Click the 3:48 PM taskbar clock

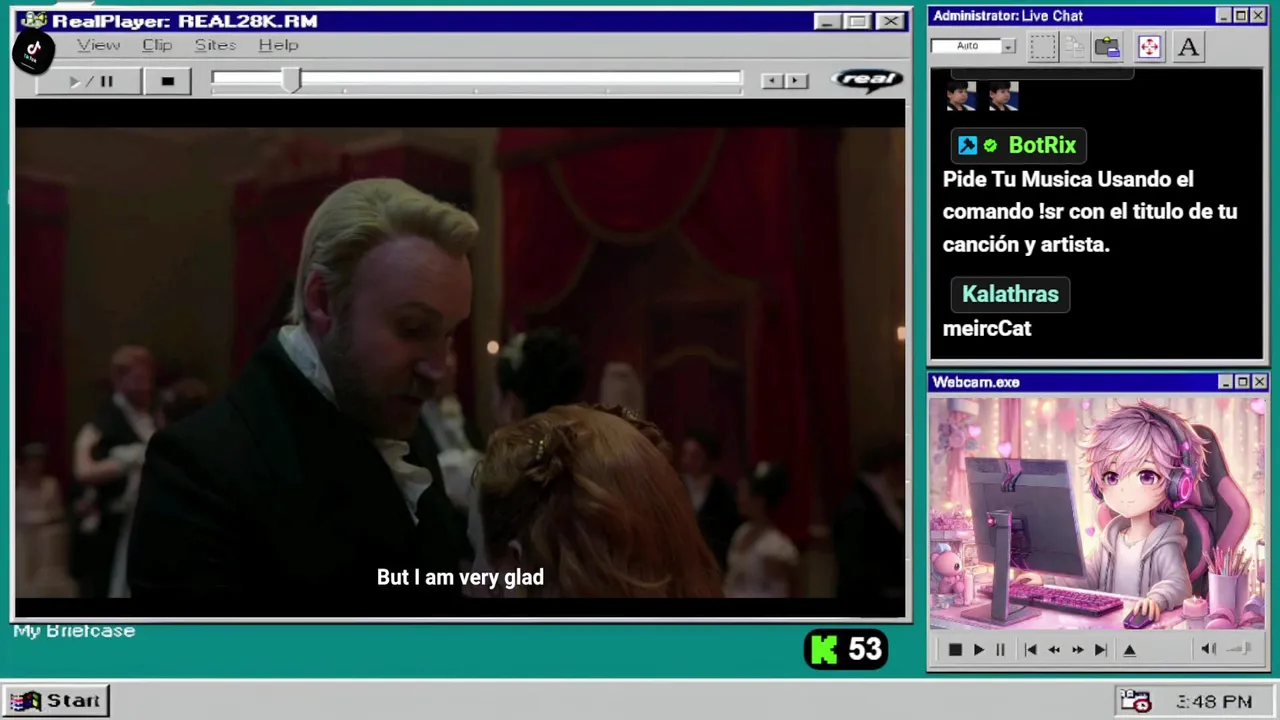pyautogui.click(x=1214, y=702)
